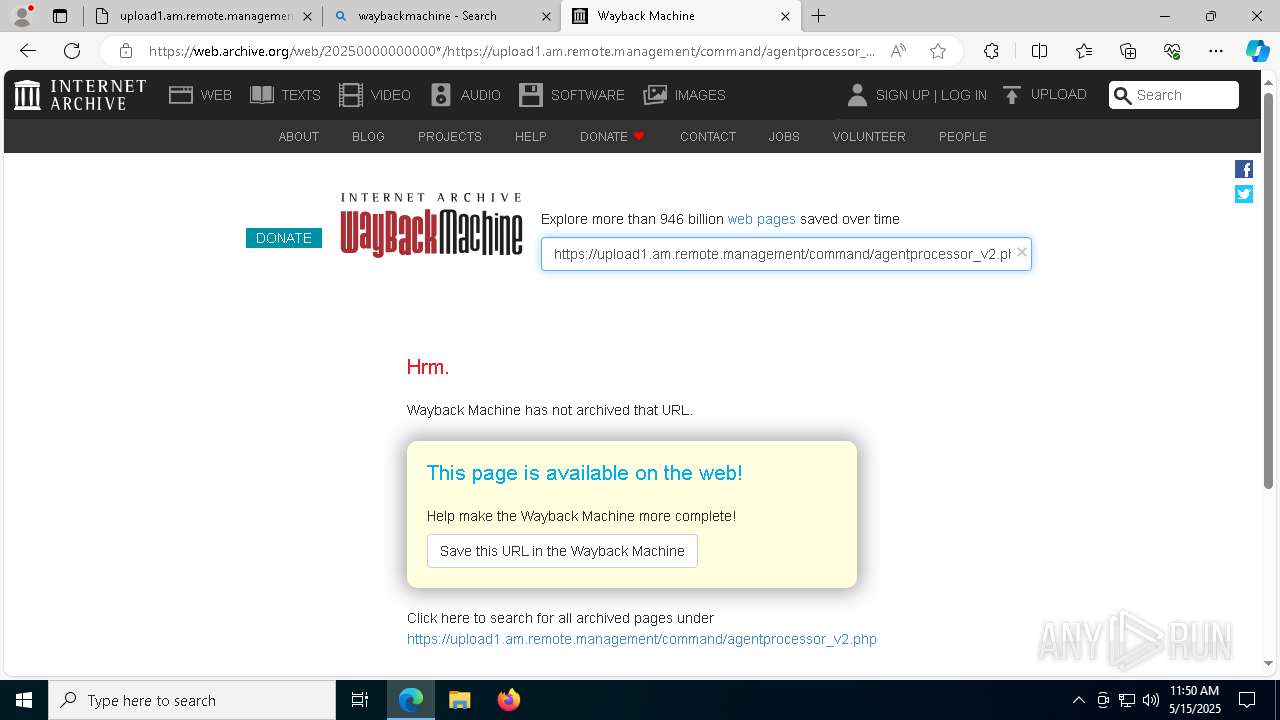This screenshot has height=720, width=1280.
Task: Open the volume icon in the system tray
Action: click(x=1151, y=700)
